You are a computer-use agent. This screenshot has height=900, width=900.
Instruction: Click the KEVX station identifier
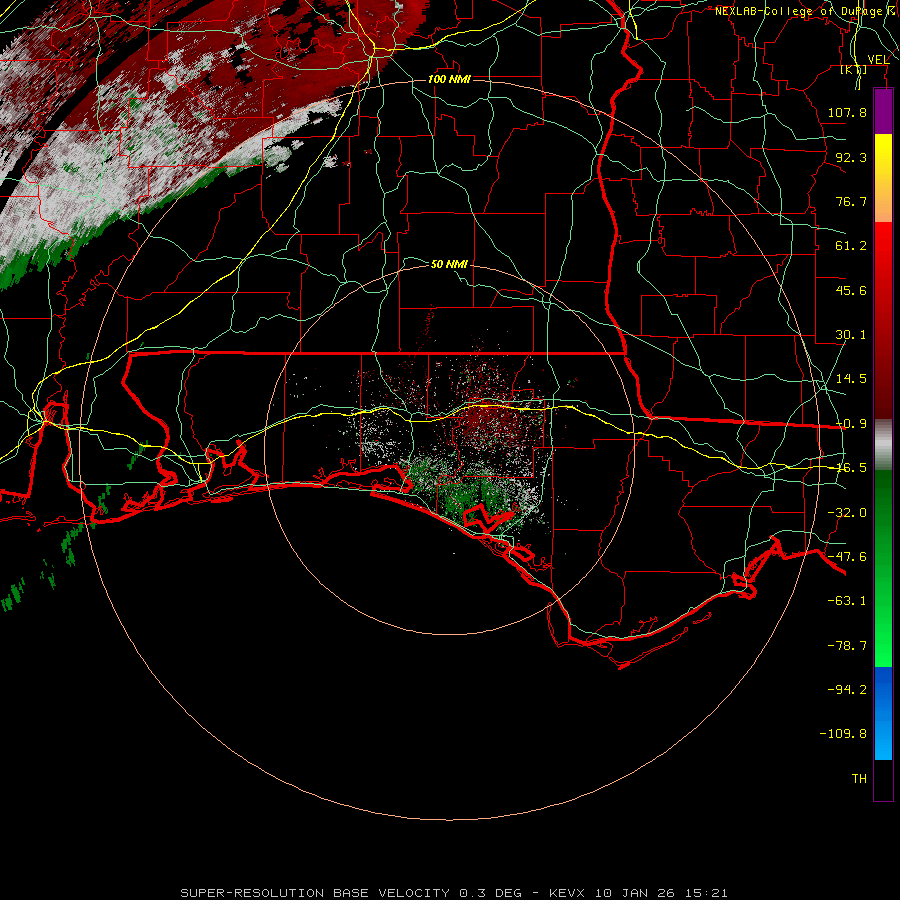pos(567,893)
